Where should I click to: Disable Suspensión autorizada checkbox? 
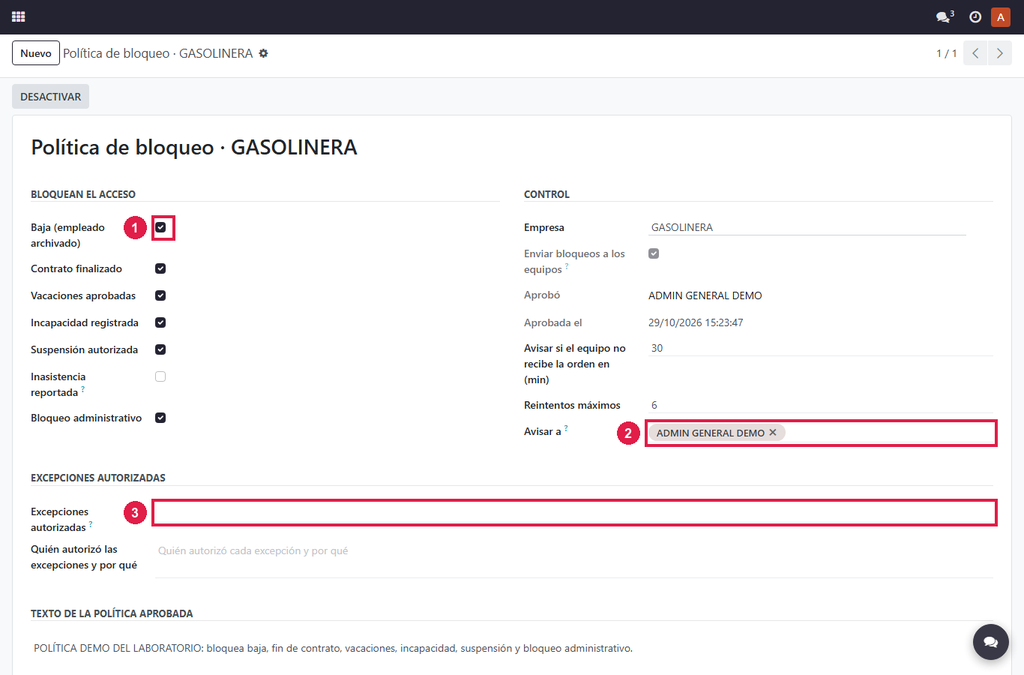161,349
